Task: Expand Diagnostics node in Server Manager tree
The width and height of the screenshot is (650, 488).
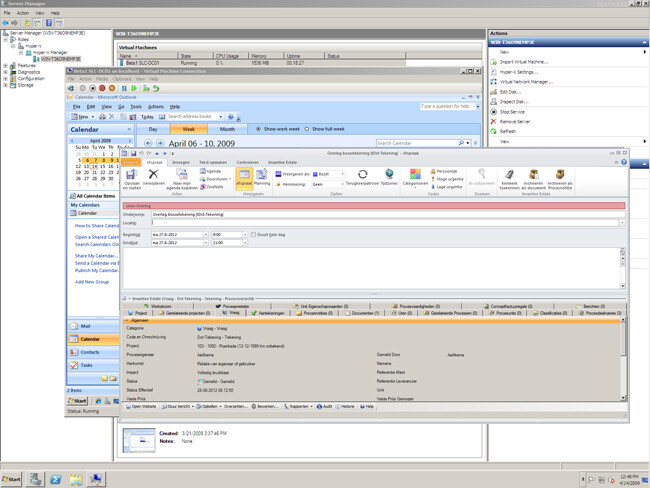Action: click(5, 72)
